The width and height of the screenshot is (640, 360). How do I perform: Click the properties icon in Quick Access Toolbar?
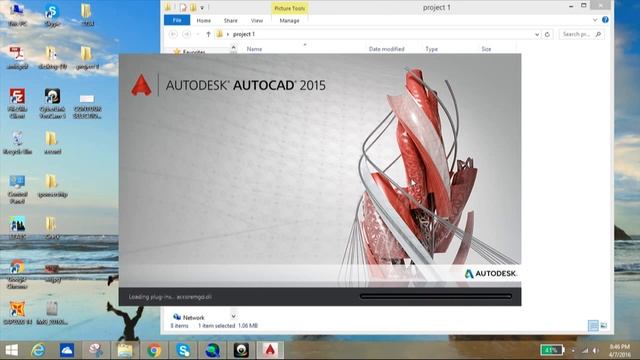point(183,8)
